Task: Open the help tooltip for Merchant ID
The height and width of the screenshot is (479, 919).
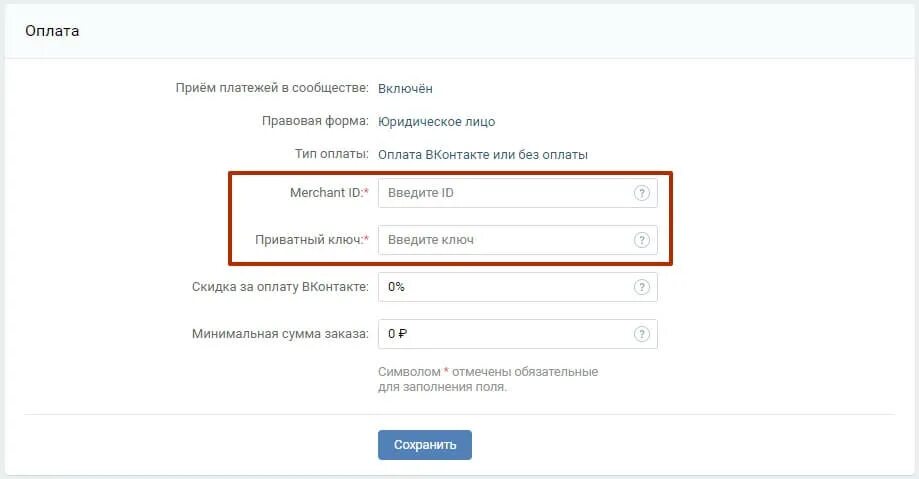Action: pyautogui.click(x=642, y=193)
